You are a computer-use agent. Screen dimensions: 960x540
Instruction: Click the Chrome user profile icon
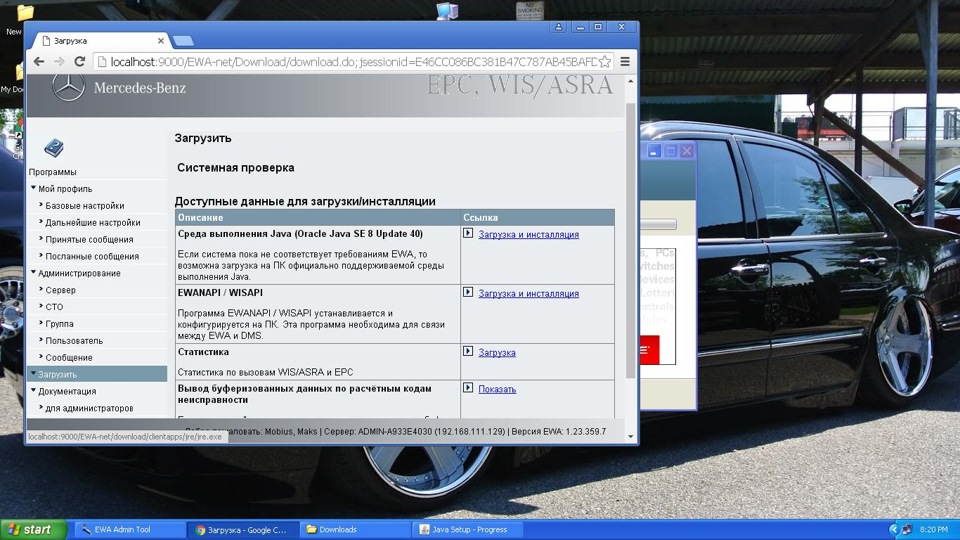point(558,27)
